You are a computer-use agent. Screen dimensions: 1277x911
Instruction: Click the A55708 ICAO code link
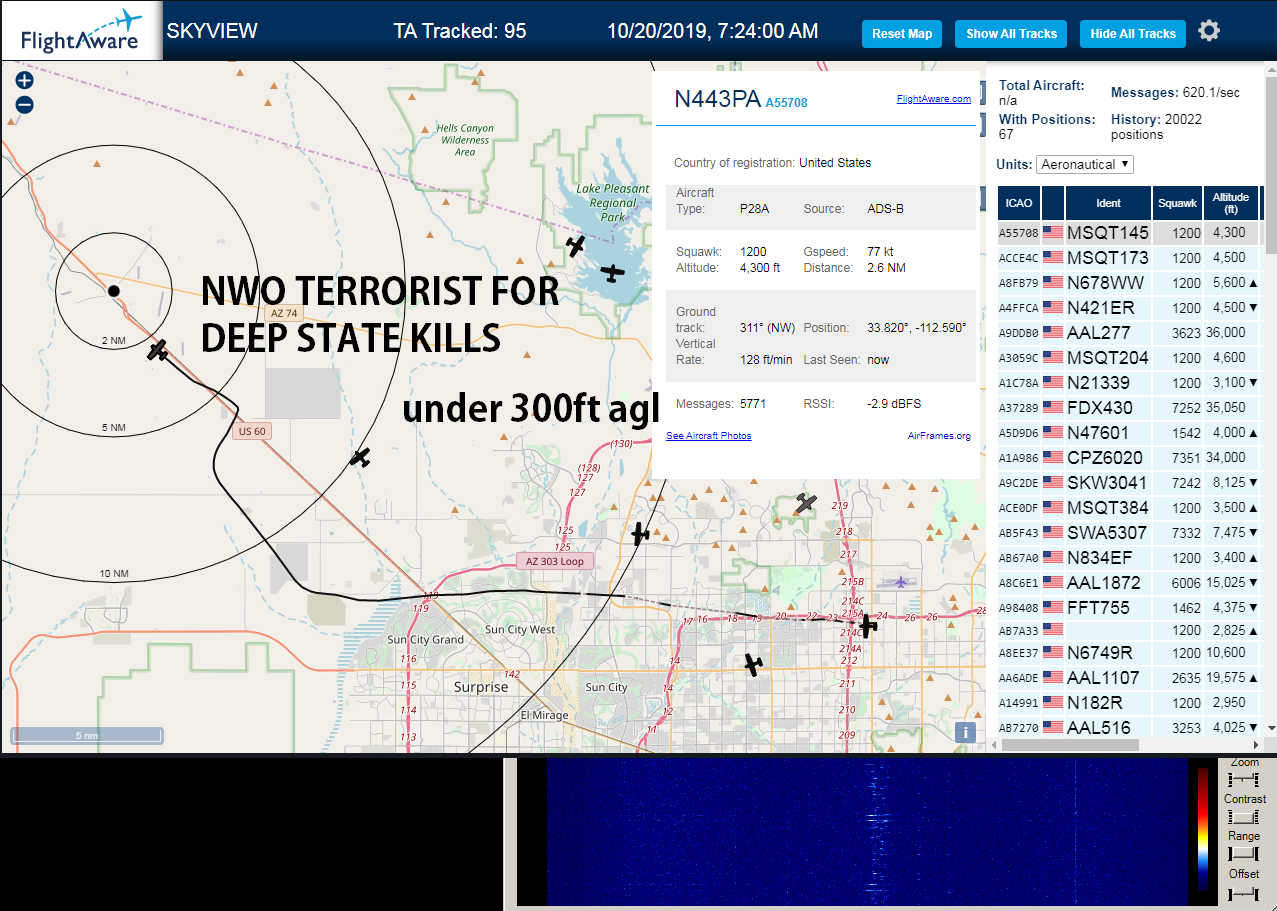tap(786, 102)
